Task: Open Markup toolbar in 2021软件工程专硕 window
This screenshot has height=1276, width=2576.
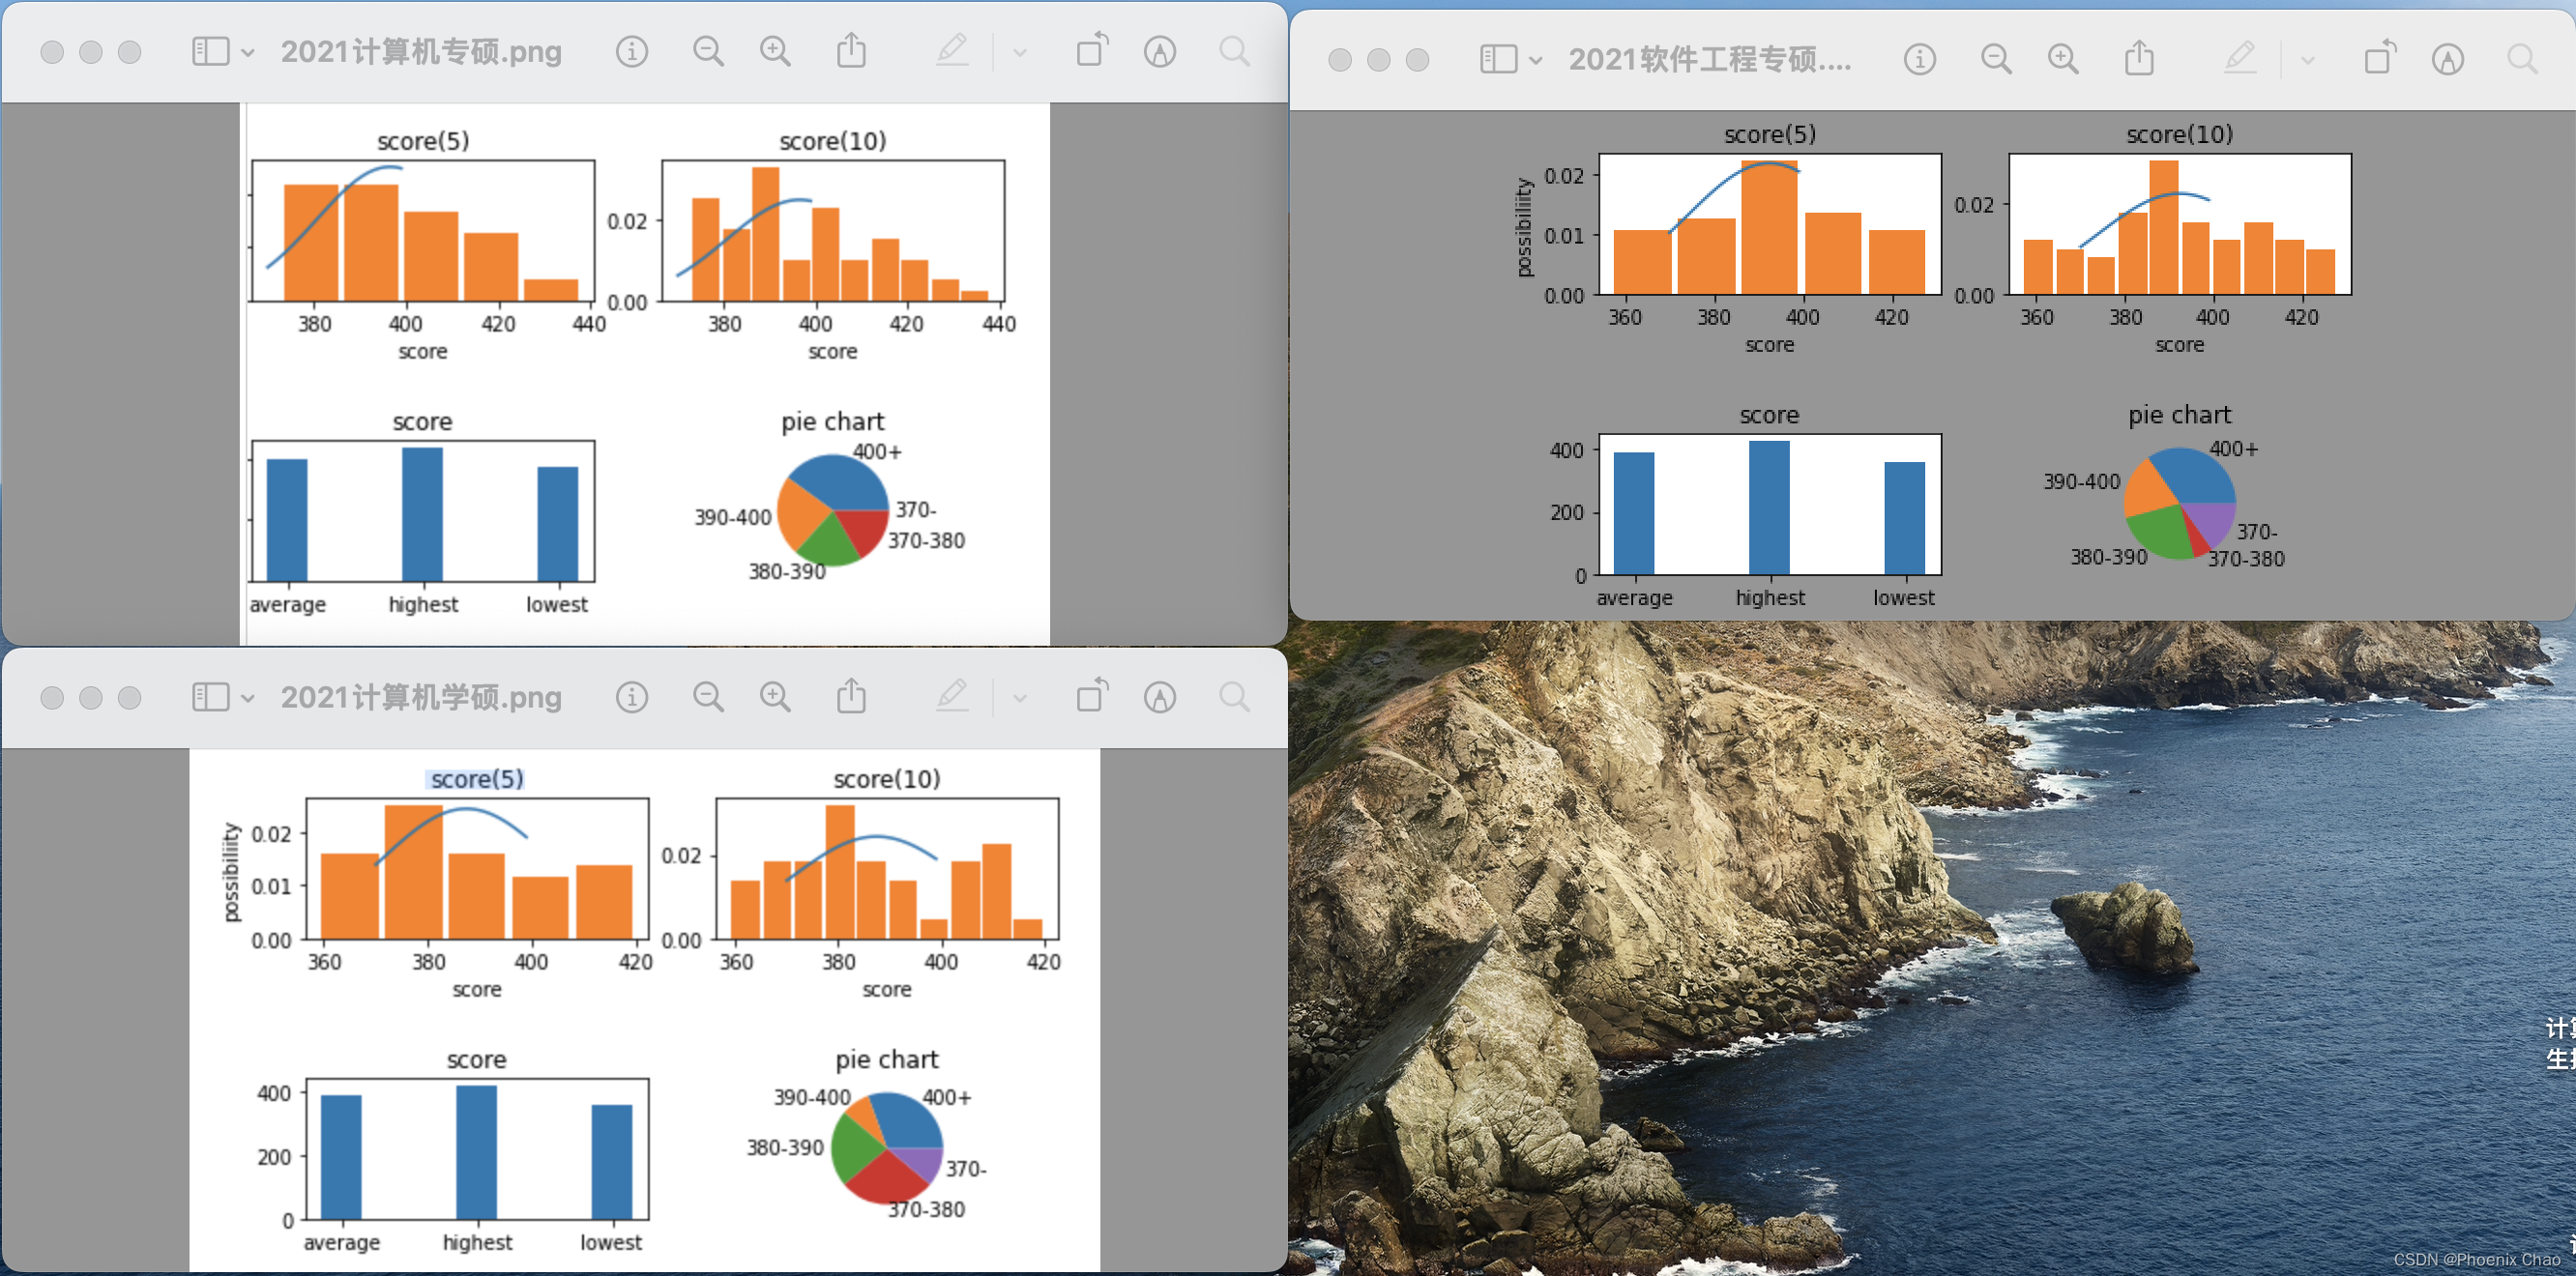Action: pyautogui.click(x=2447, y=59)
